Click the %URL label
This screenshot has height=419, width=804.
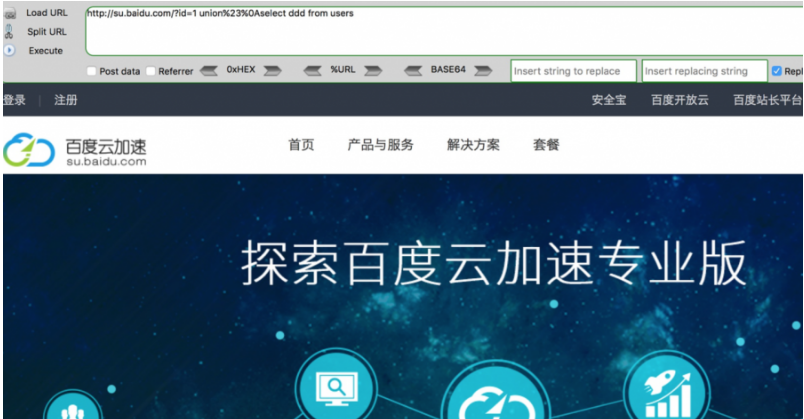[343, 69]
